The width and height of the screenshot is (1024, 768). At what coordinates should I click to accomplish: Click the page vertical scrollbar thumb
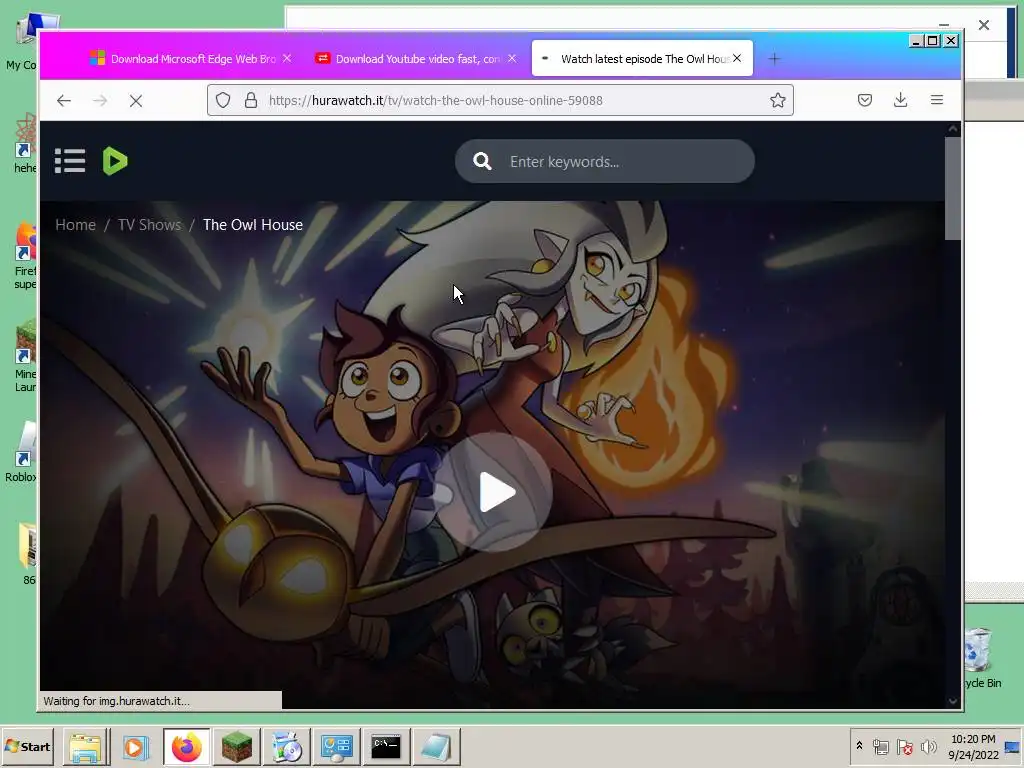(953, 188)
